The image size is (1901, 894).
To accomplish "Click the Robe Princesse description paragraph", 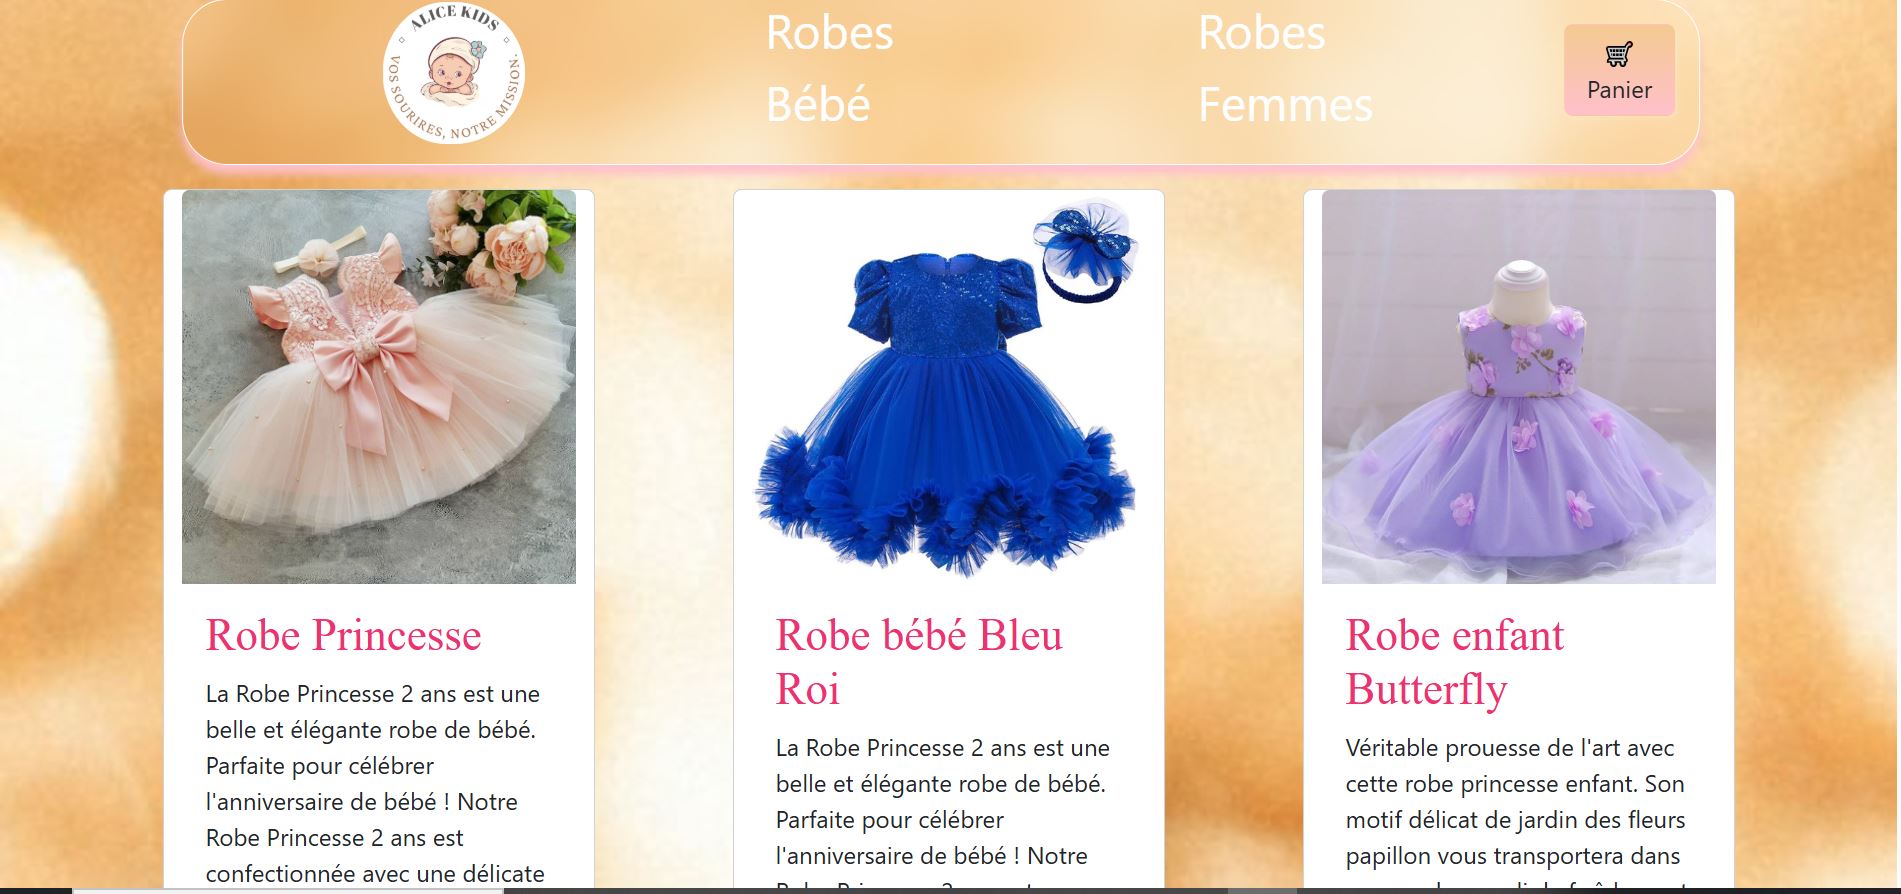I will point(375,784).
